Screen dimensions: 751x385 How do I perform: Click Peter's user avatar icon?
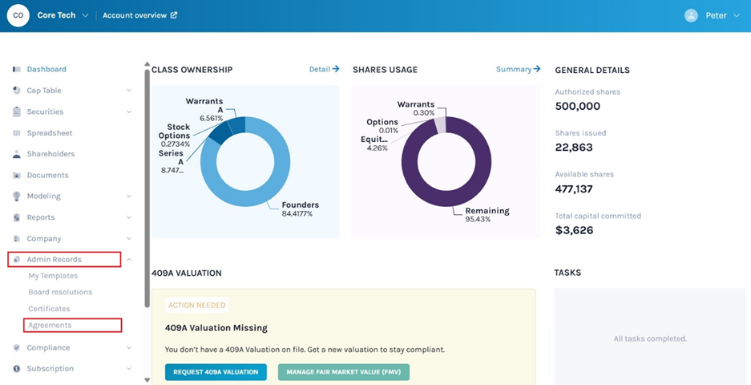pos(691,15)
